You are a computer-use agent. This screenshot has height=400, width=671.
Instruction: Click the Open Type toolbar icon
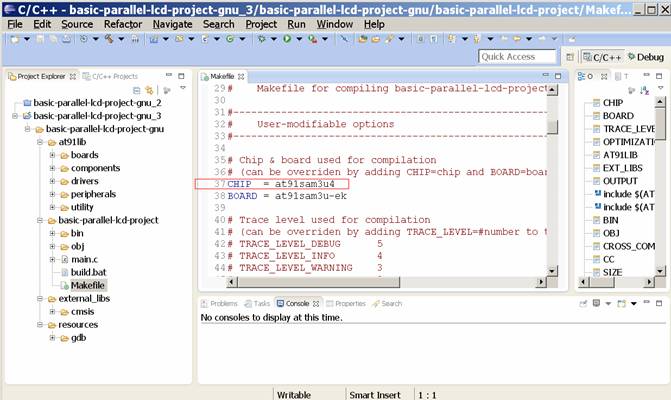[x=363, y=39]
